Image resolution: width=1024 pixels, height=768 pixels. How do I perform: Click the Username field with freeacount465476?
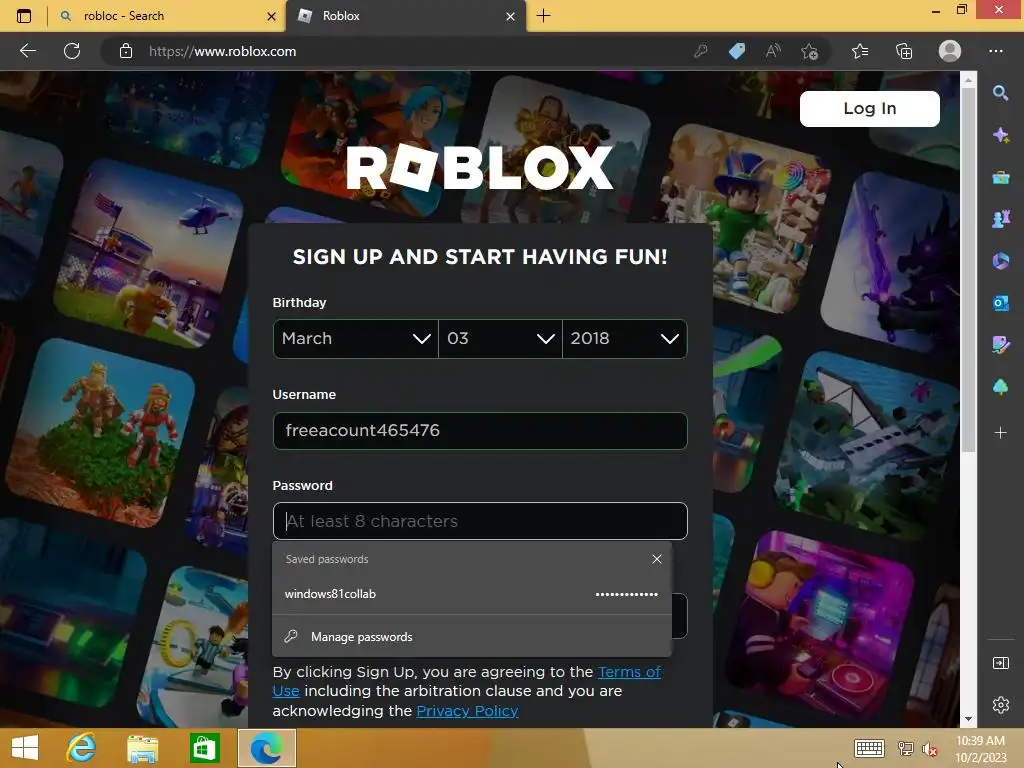[x=480, y=430]
